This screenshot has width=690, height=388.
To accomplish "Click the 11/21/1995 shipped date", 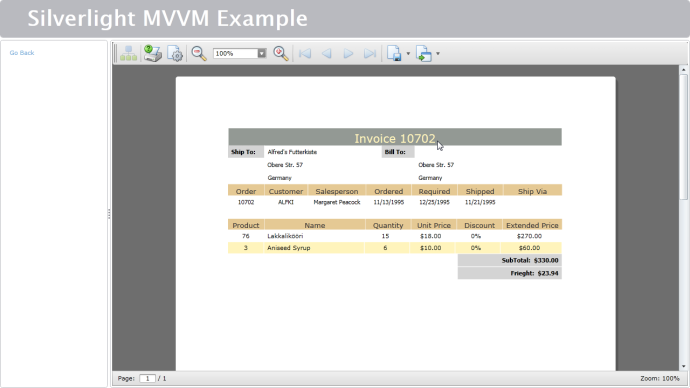I will (x=480, y=202).
